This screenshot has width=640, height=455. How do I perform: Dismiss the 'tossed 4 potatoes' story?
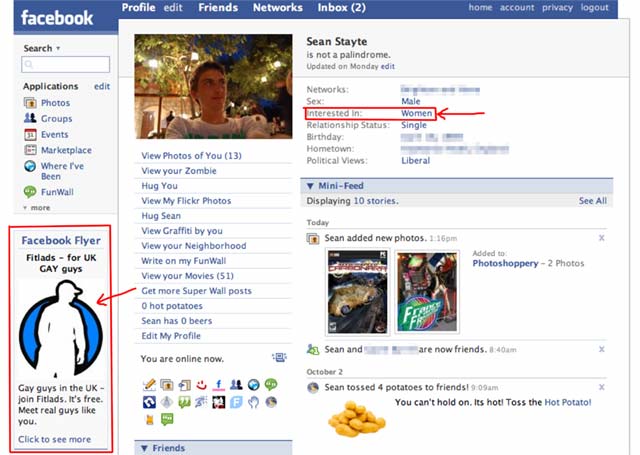(x=602, y=387)
